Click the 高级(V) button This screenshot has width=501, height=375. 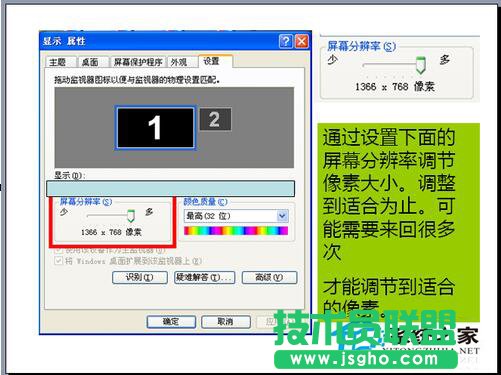click(x=269, y=277)
